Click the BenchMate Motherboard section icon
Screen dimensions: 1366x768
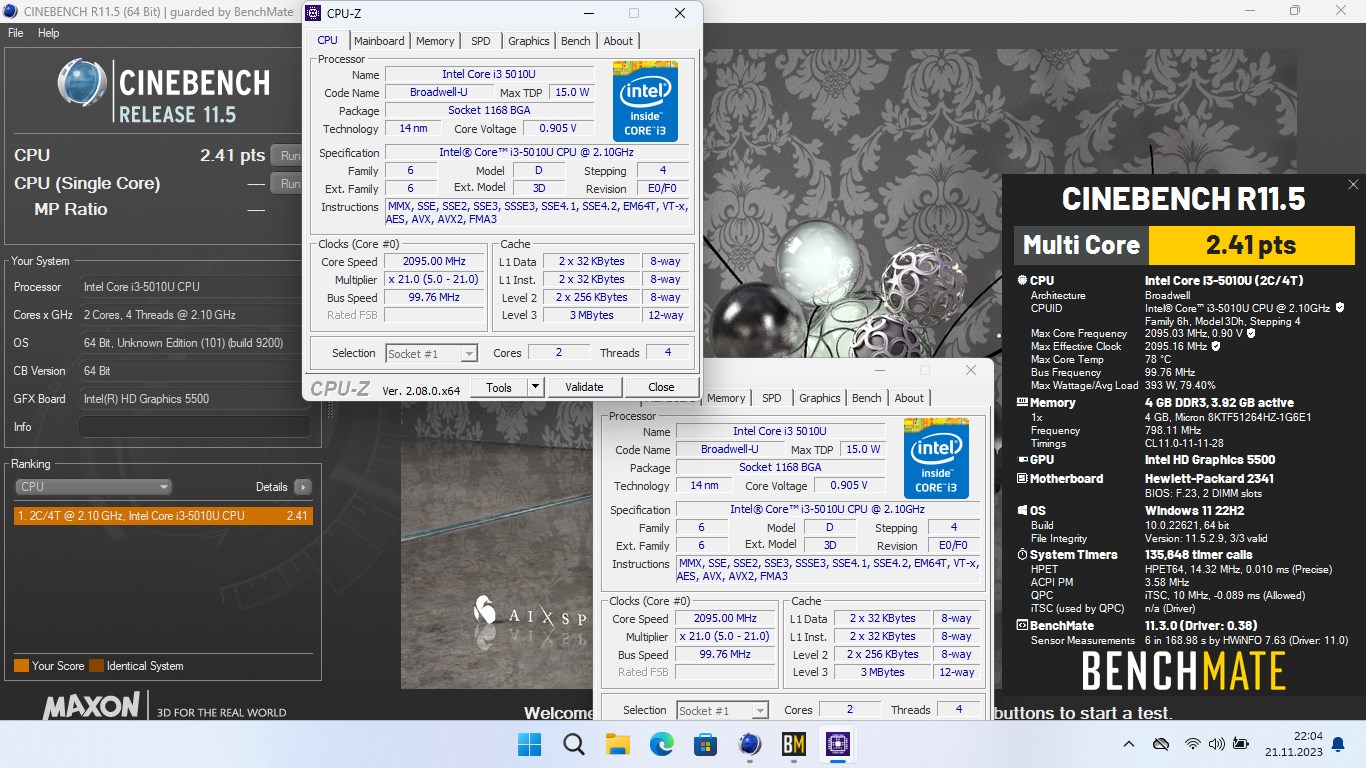tap(1022, 479)
